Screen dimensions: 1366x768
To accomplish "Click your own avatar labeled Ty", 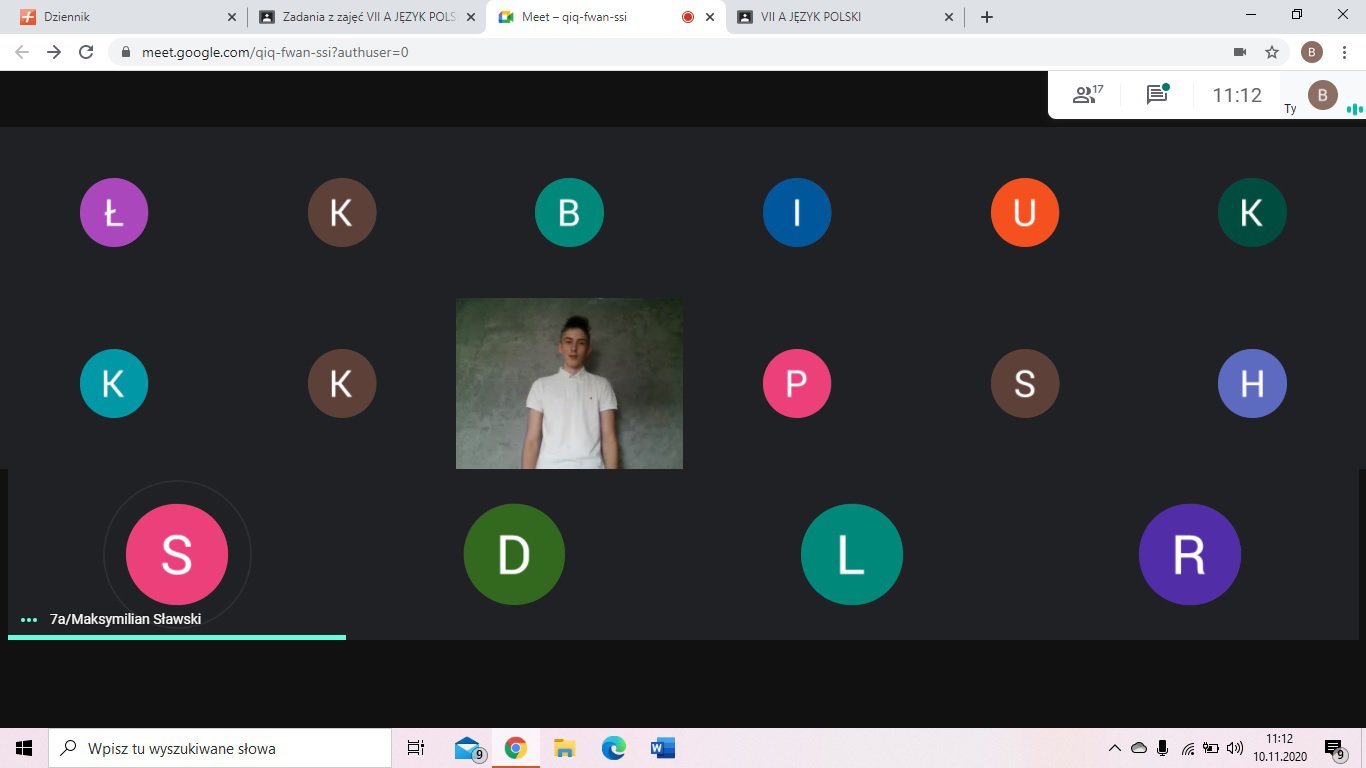I will click(x=1323, y=95).
